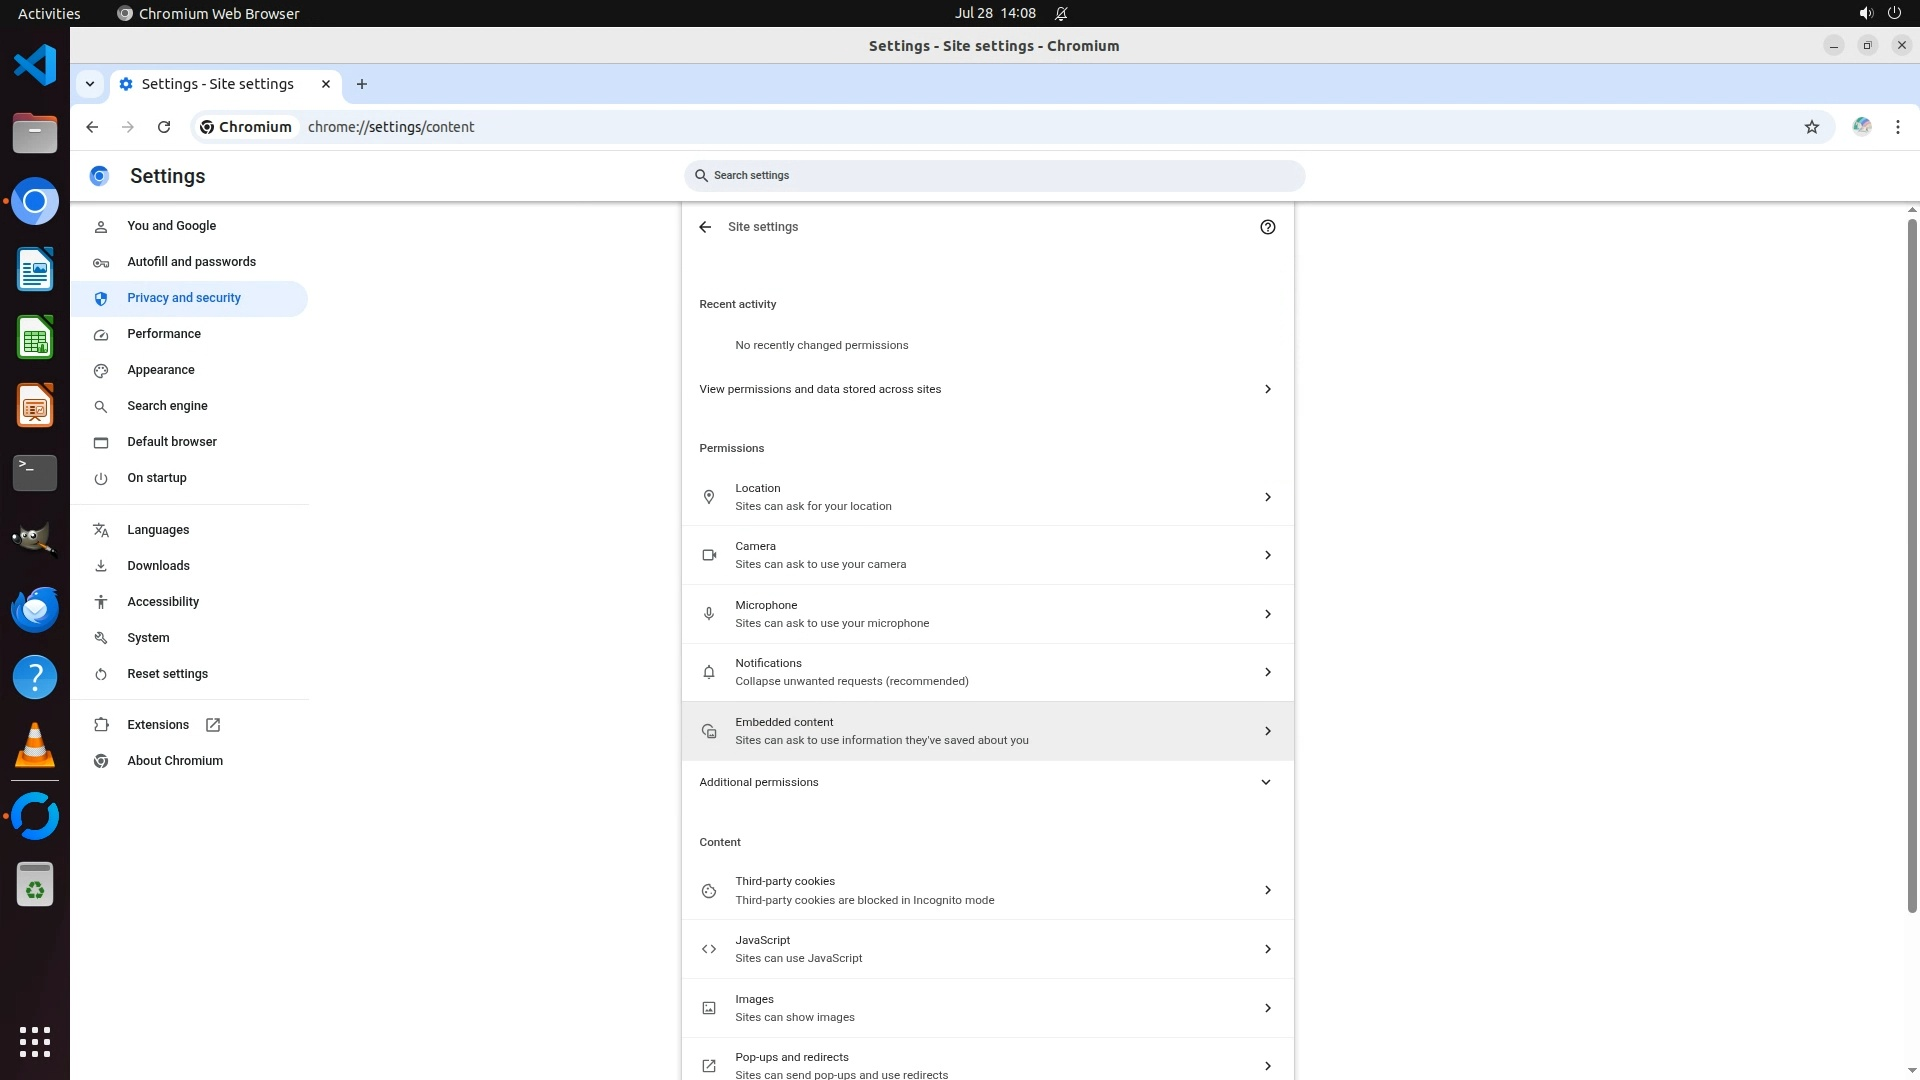Open the tab search dropdown arrow
This screenshot has height=1080, width=1920.
coord(90,84)
